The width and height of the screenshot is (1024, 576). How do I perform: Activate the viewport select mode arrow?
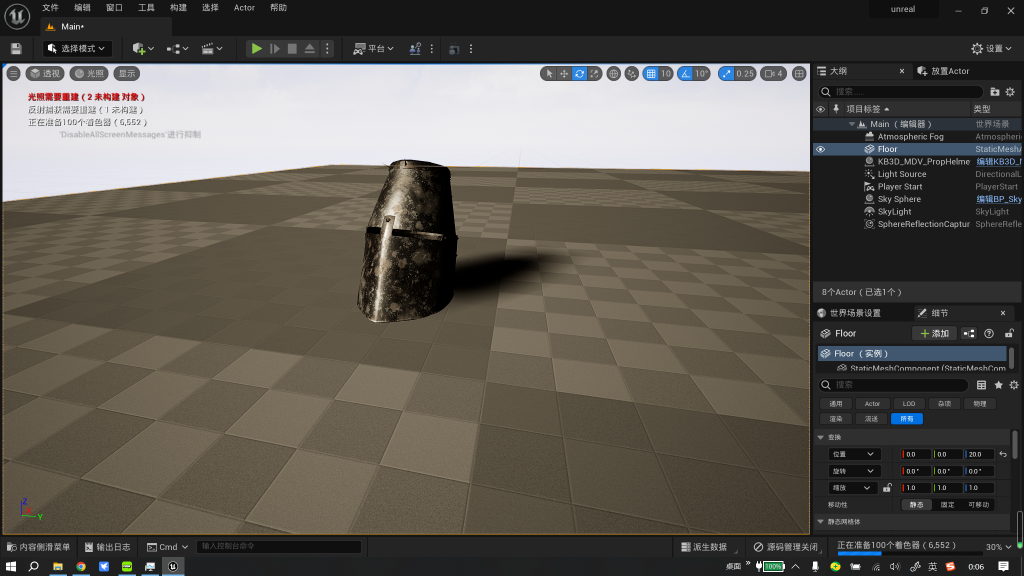pos(549,74)
